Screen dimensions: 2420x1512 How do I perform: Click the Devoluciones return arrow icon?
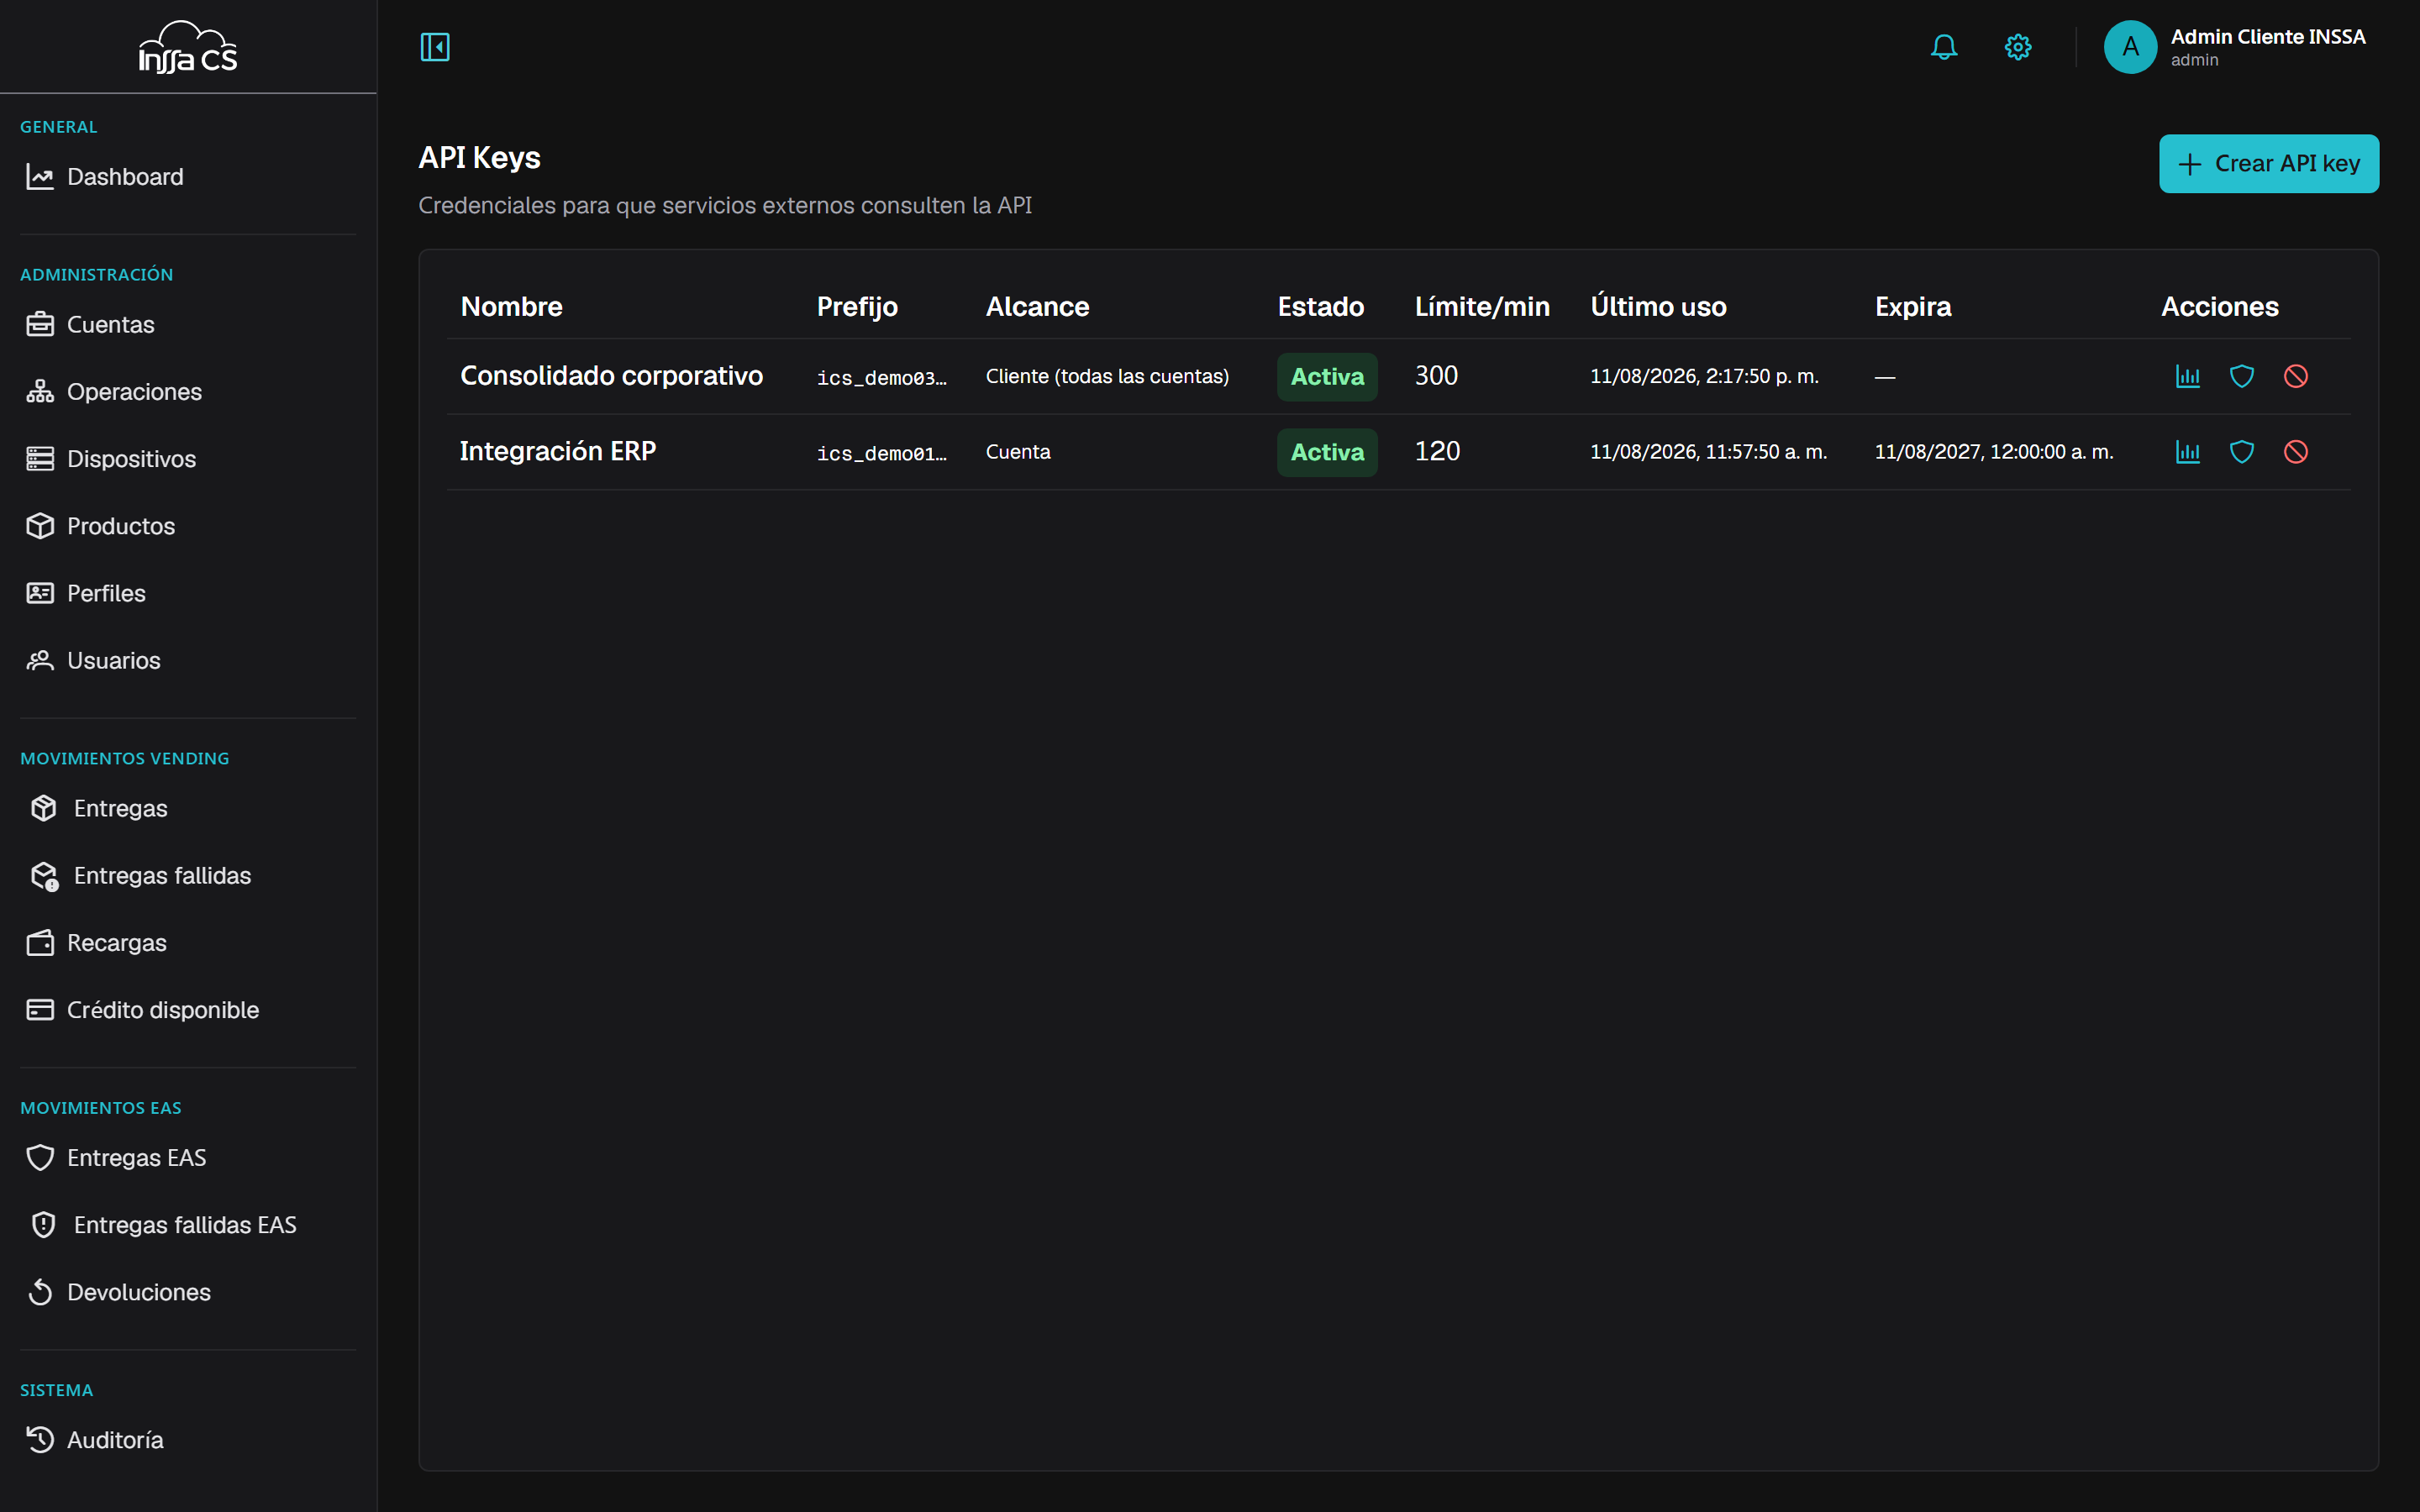click(40, 1292)
